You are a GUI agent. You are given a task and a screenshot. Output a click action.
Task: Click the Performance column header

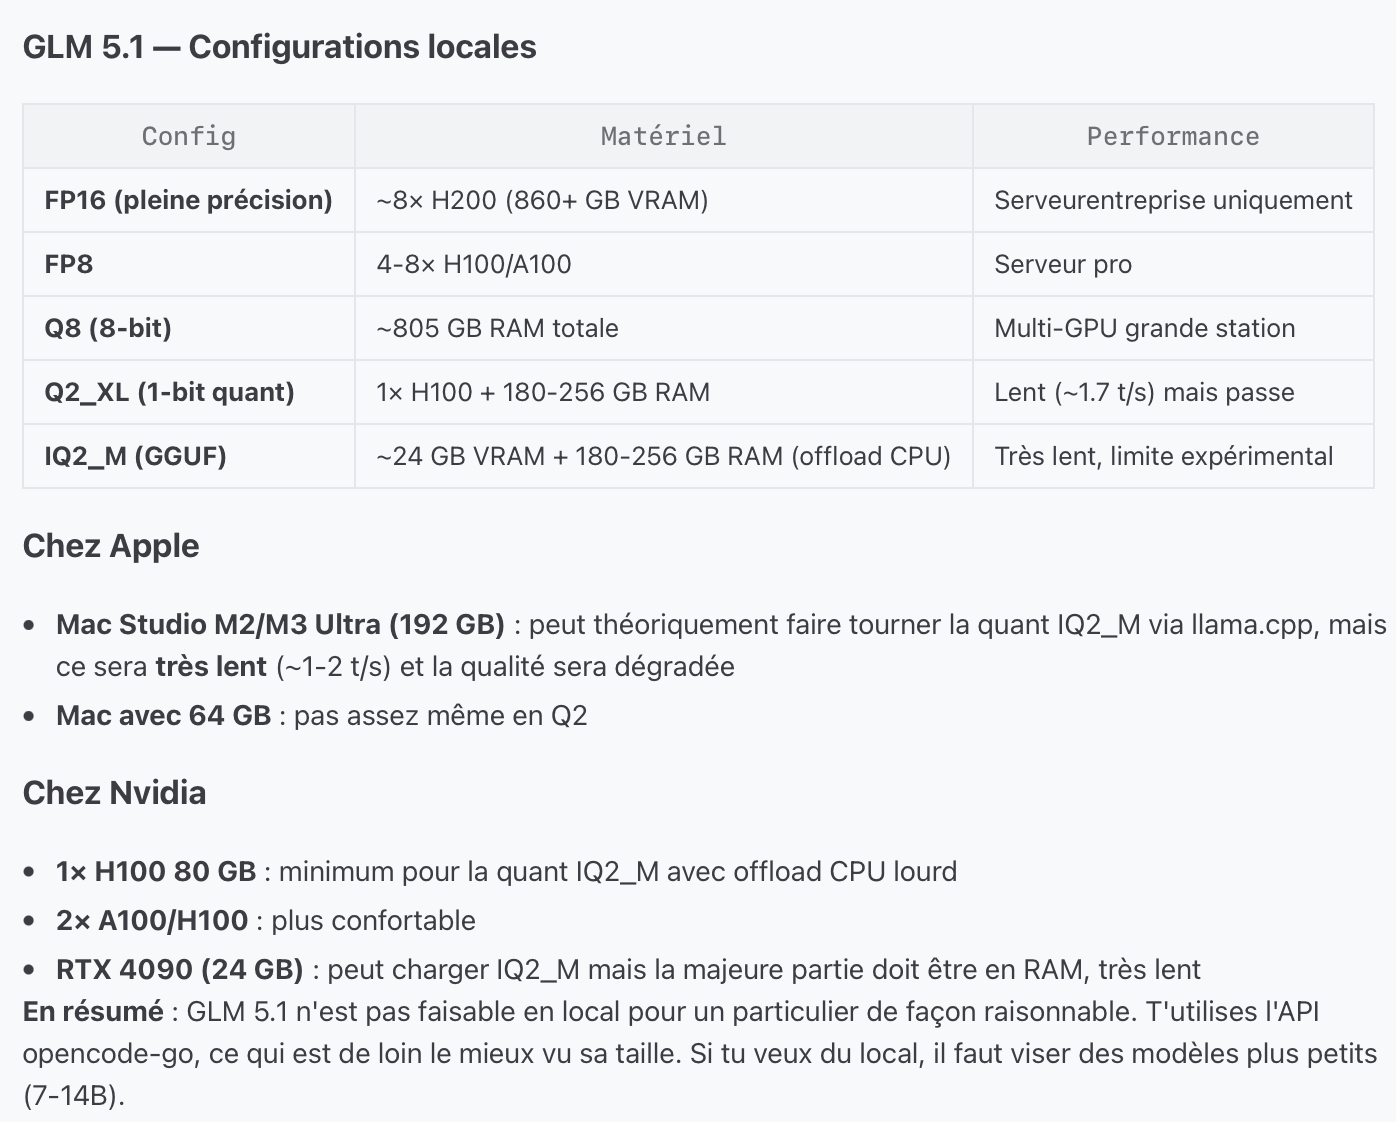click(x=1173, y=136)
